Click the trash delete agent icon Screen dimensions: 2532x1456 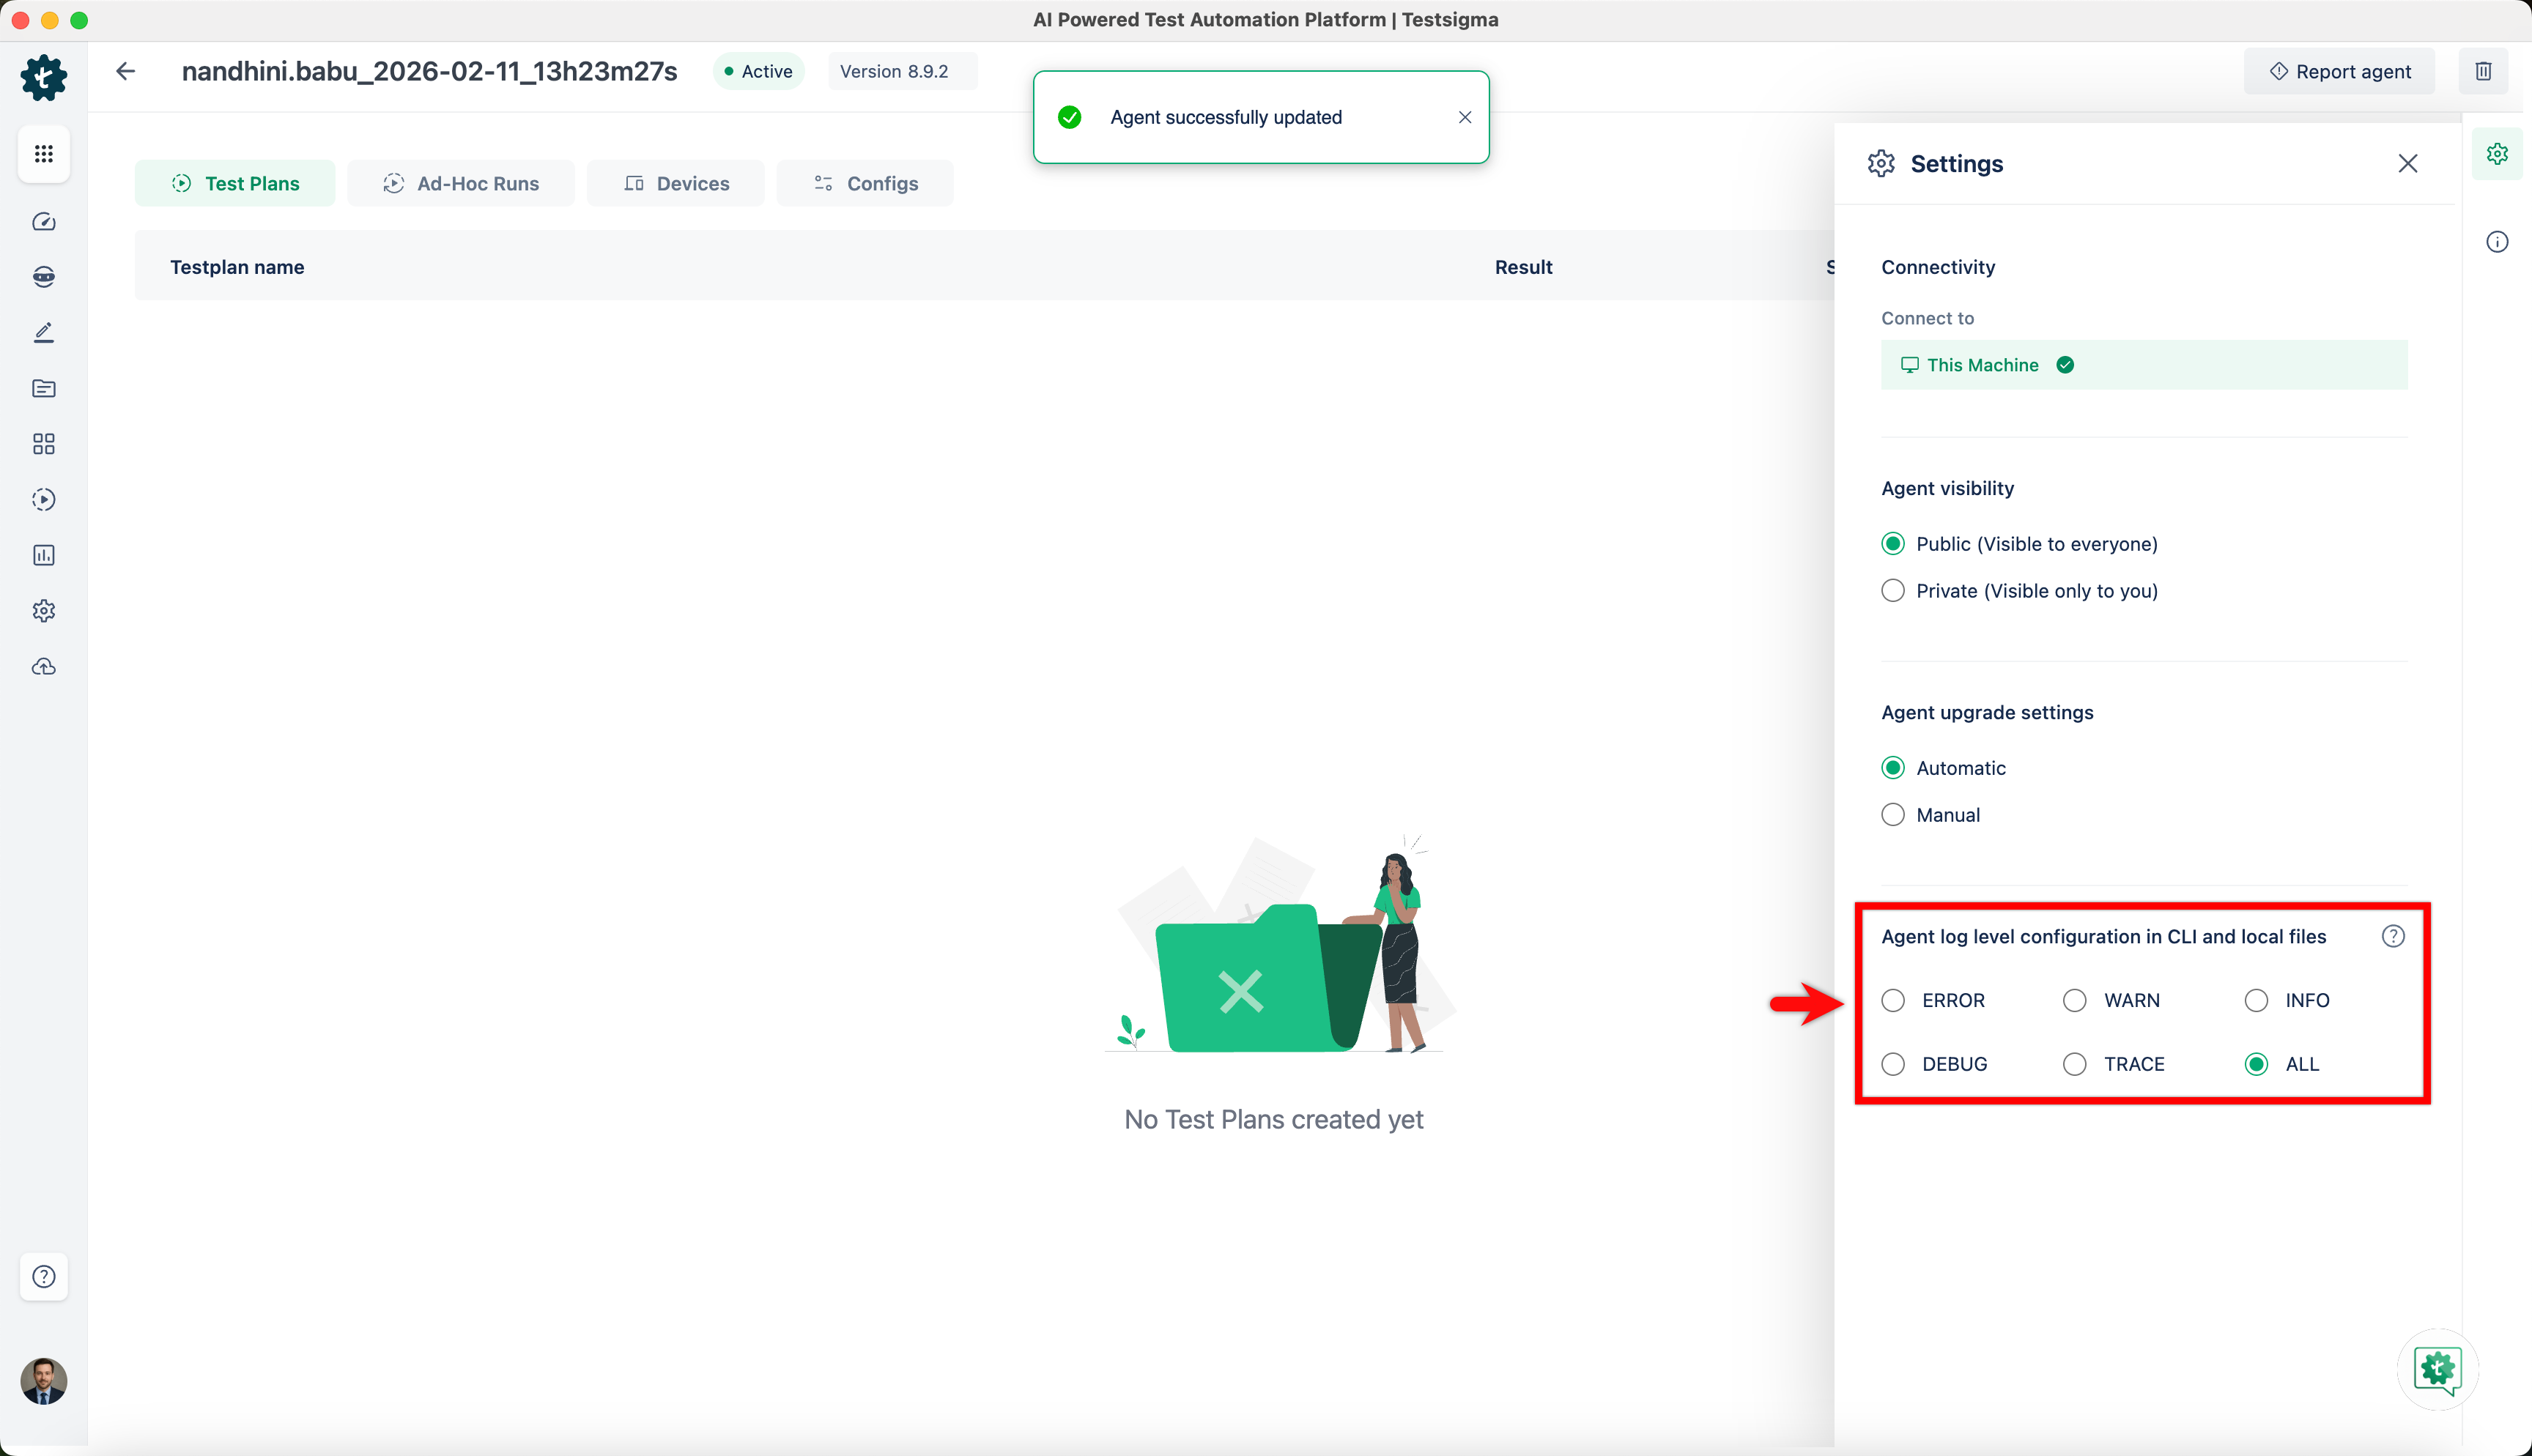(2483, 71)
